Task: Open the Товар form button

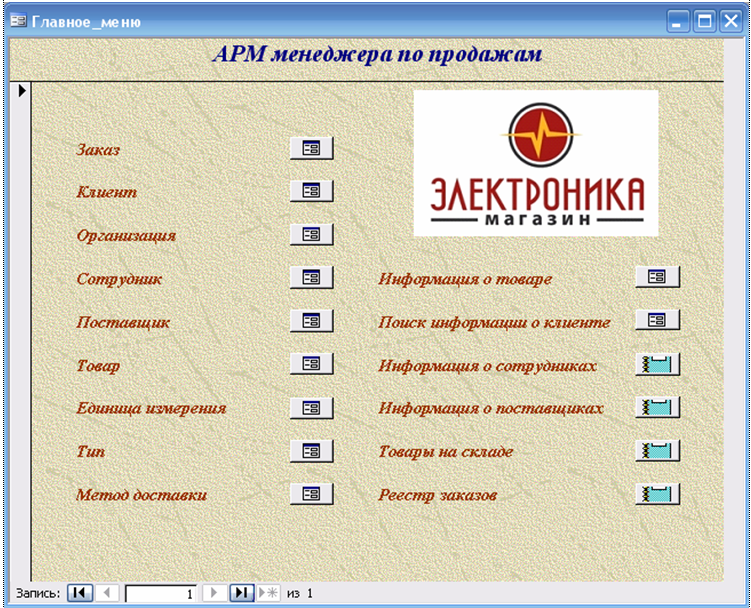Action: pos(311,365)
